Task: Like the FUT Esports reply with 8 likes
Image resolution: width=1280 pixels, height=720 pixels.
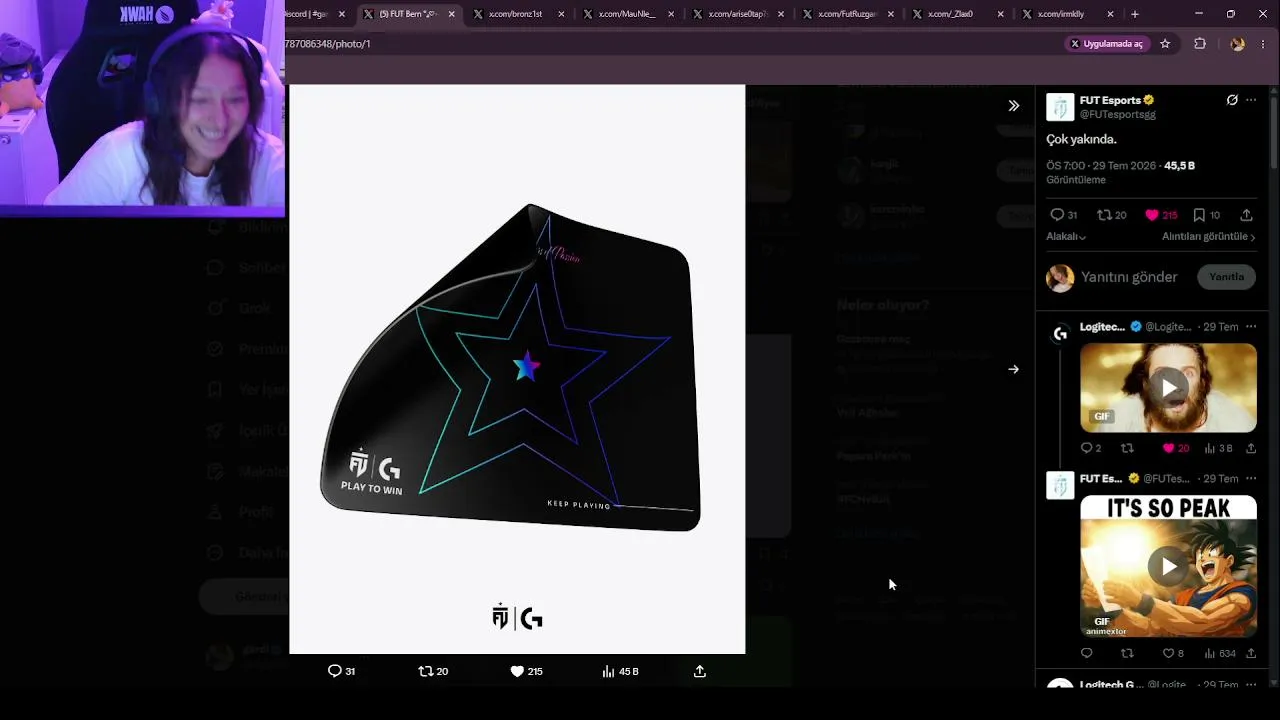Action: 1172,654
